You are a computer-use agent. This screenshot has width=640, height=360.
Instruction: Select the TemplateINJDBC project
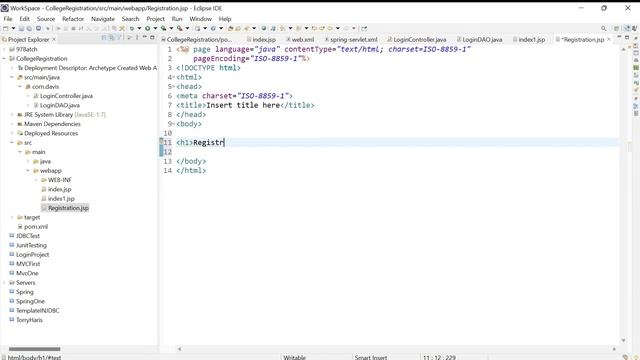point(38,311)
